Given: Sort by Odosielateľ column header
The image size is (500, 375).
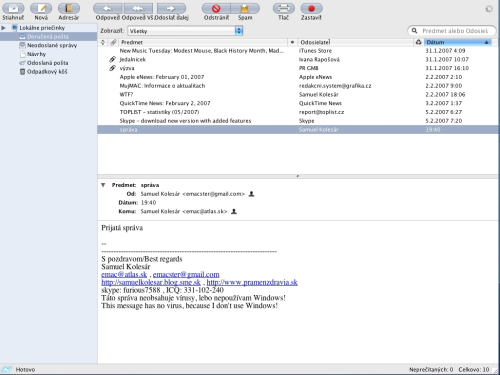Looking at the screenshot, I should point(355,42).
